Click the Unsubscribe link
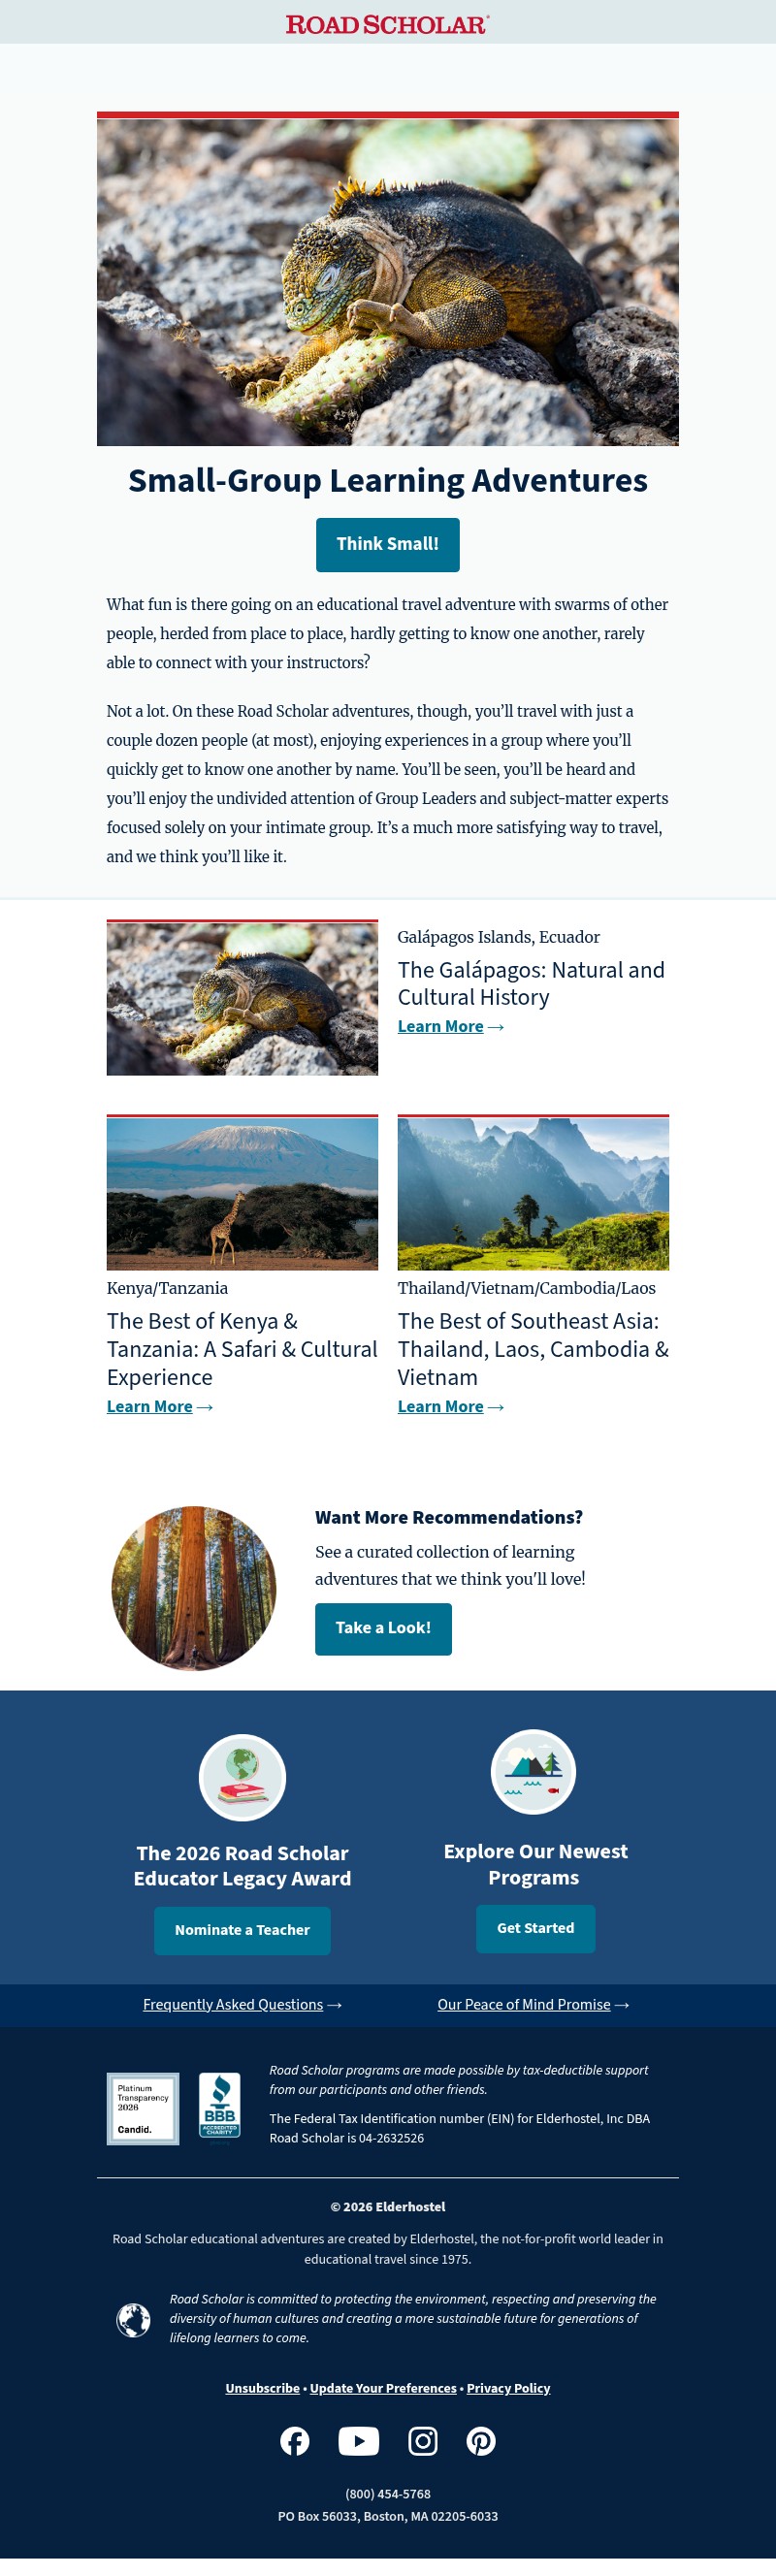The image size is (776, 2576). coord(262,2387)
